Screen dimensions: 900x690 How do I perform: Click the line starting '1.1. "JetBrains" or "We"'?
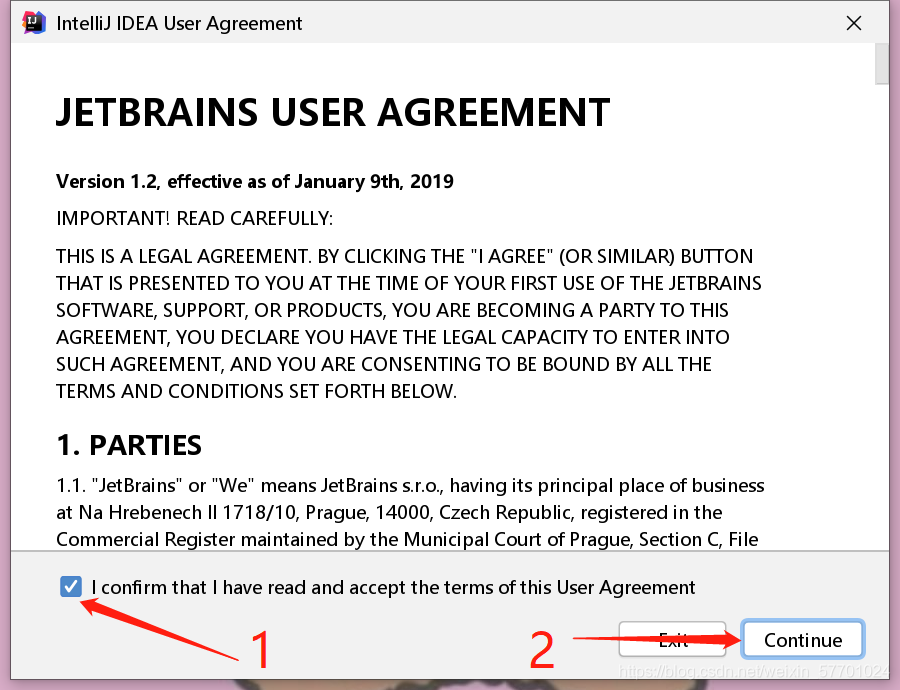click(x=410, y=486)
